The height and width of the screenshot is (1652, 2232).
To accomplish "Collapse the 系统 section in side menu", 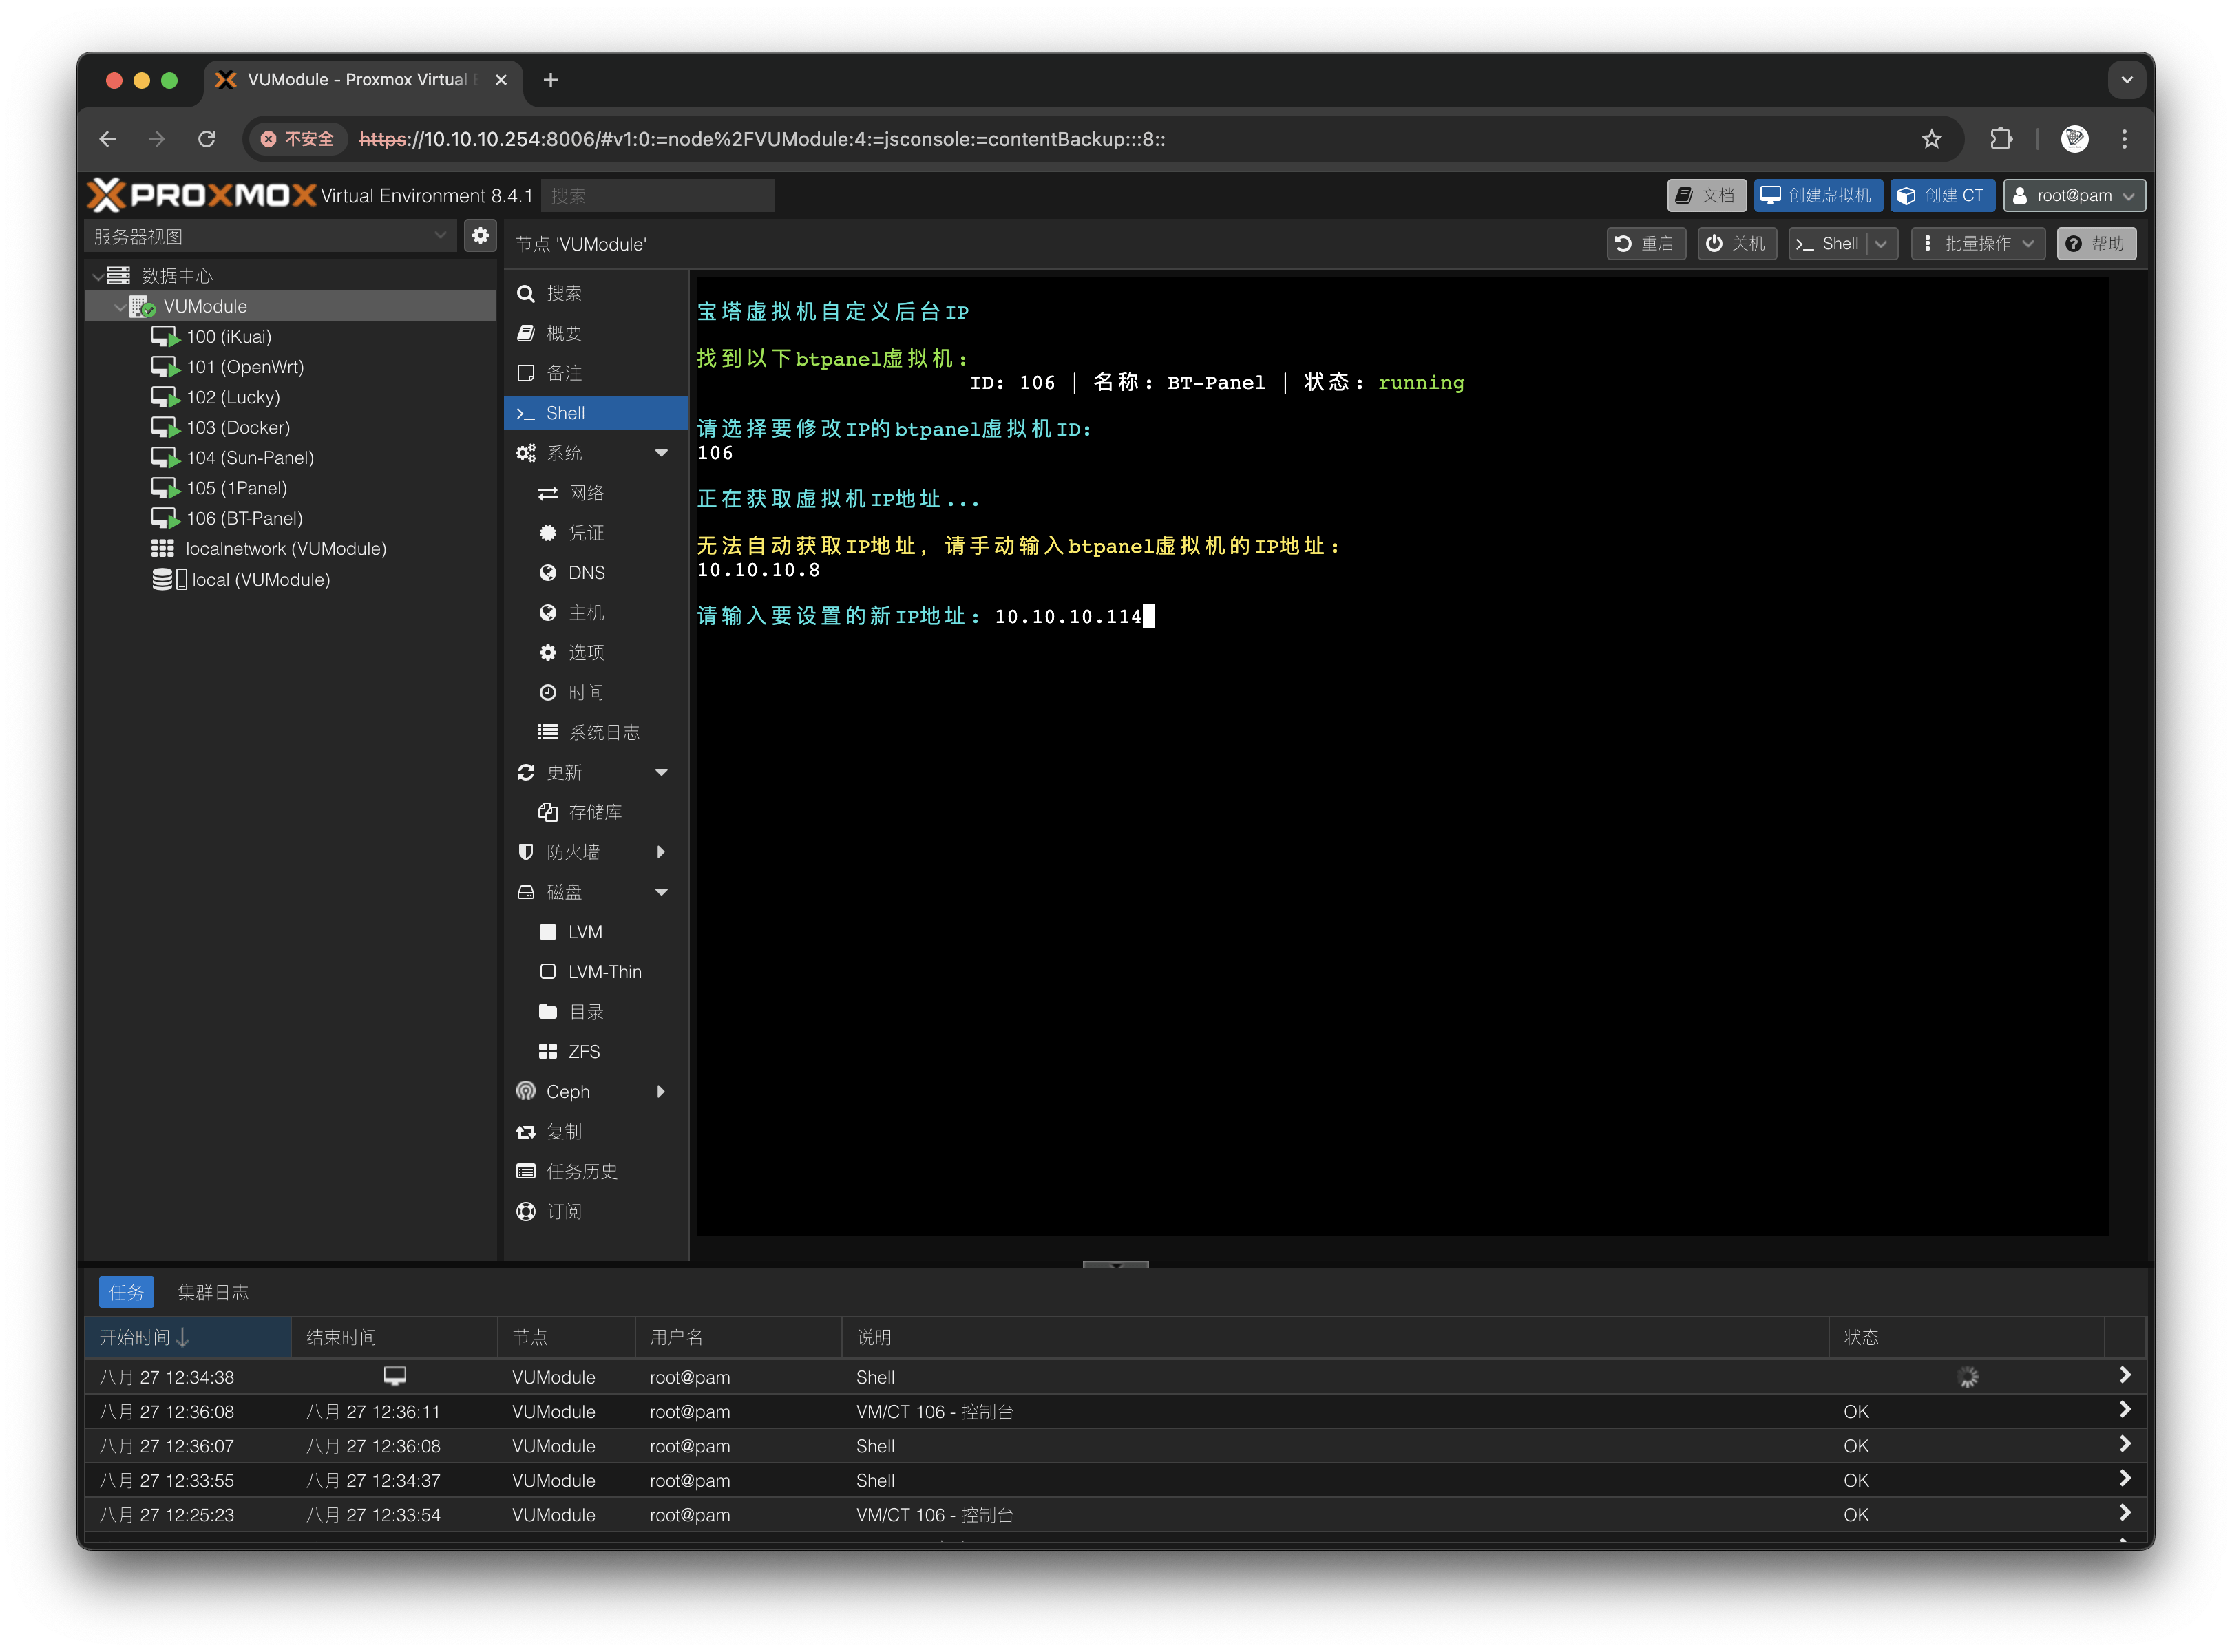I will [x=661, y=453].
